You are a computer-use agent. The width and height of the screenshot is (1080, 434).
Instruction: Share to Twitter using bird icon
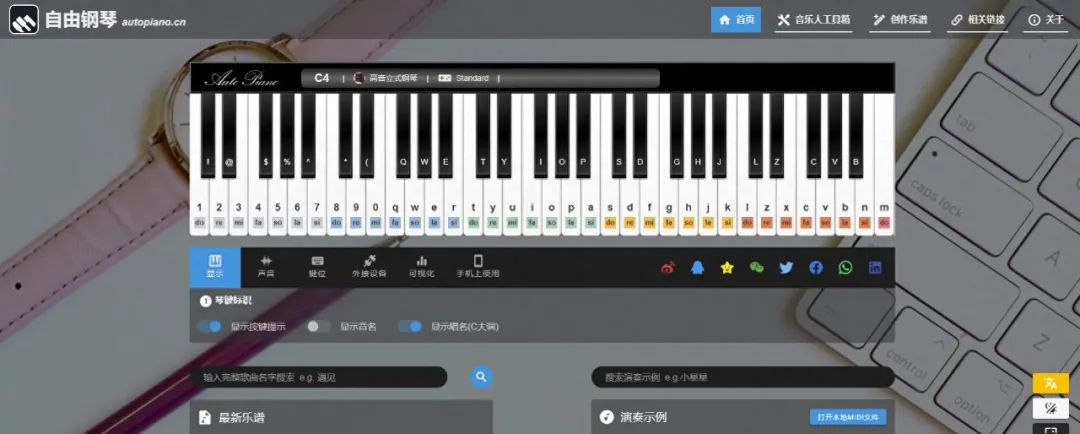786,268
